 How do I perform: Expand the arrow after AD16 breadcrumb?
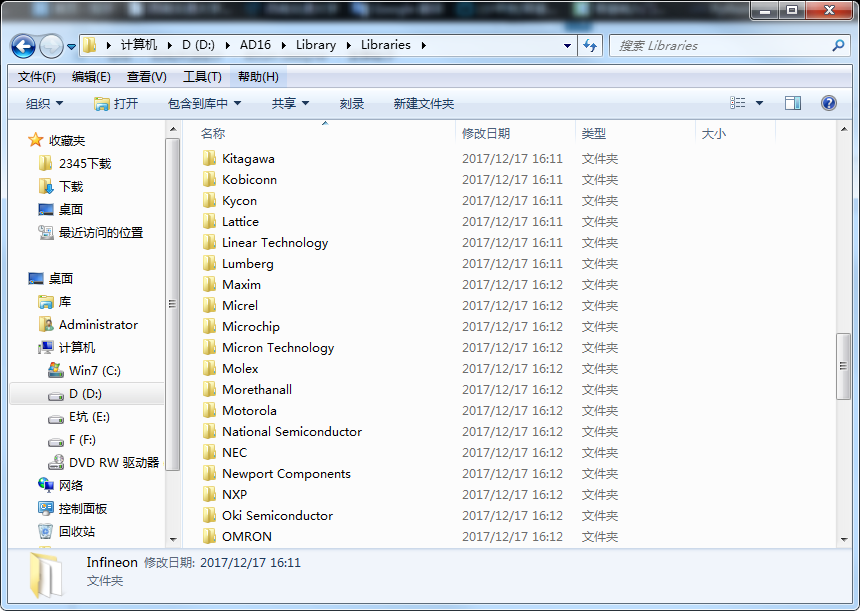[284, 46]
